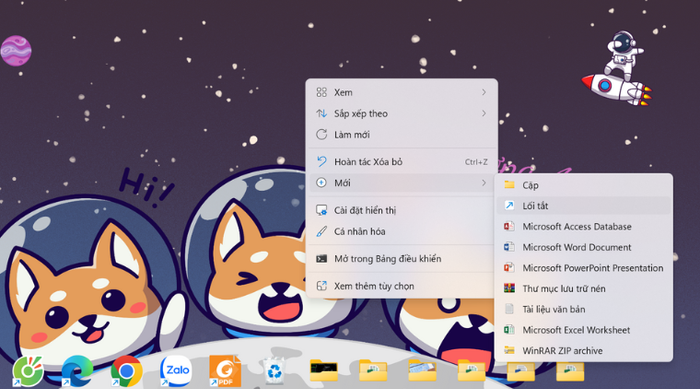Choose Lối tắt to create a shortcut
Viewport: 700px width, 389px height.
point(583,205)
